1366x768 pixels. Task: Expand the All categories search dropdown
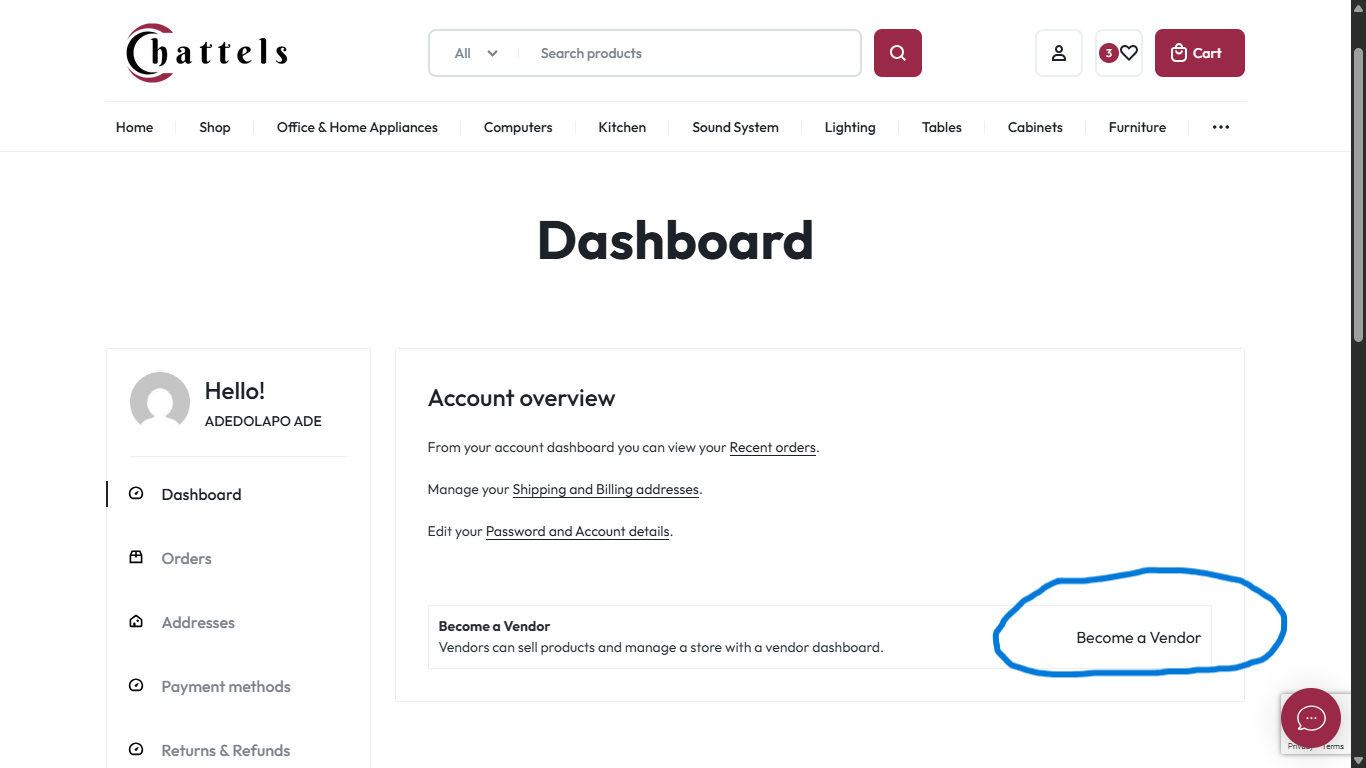[x=476, y=53]
